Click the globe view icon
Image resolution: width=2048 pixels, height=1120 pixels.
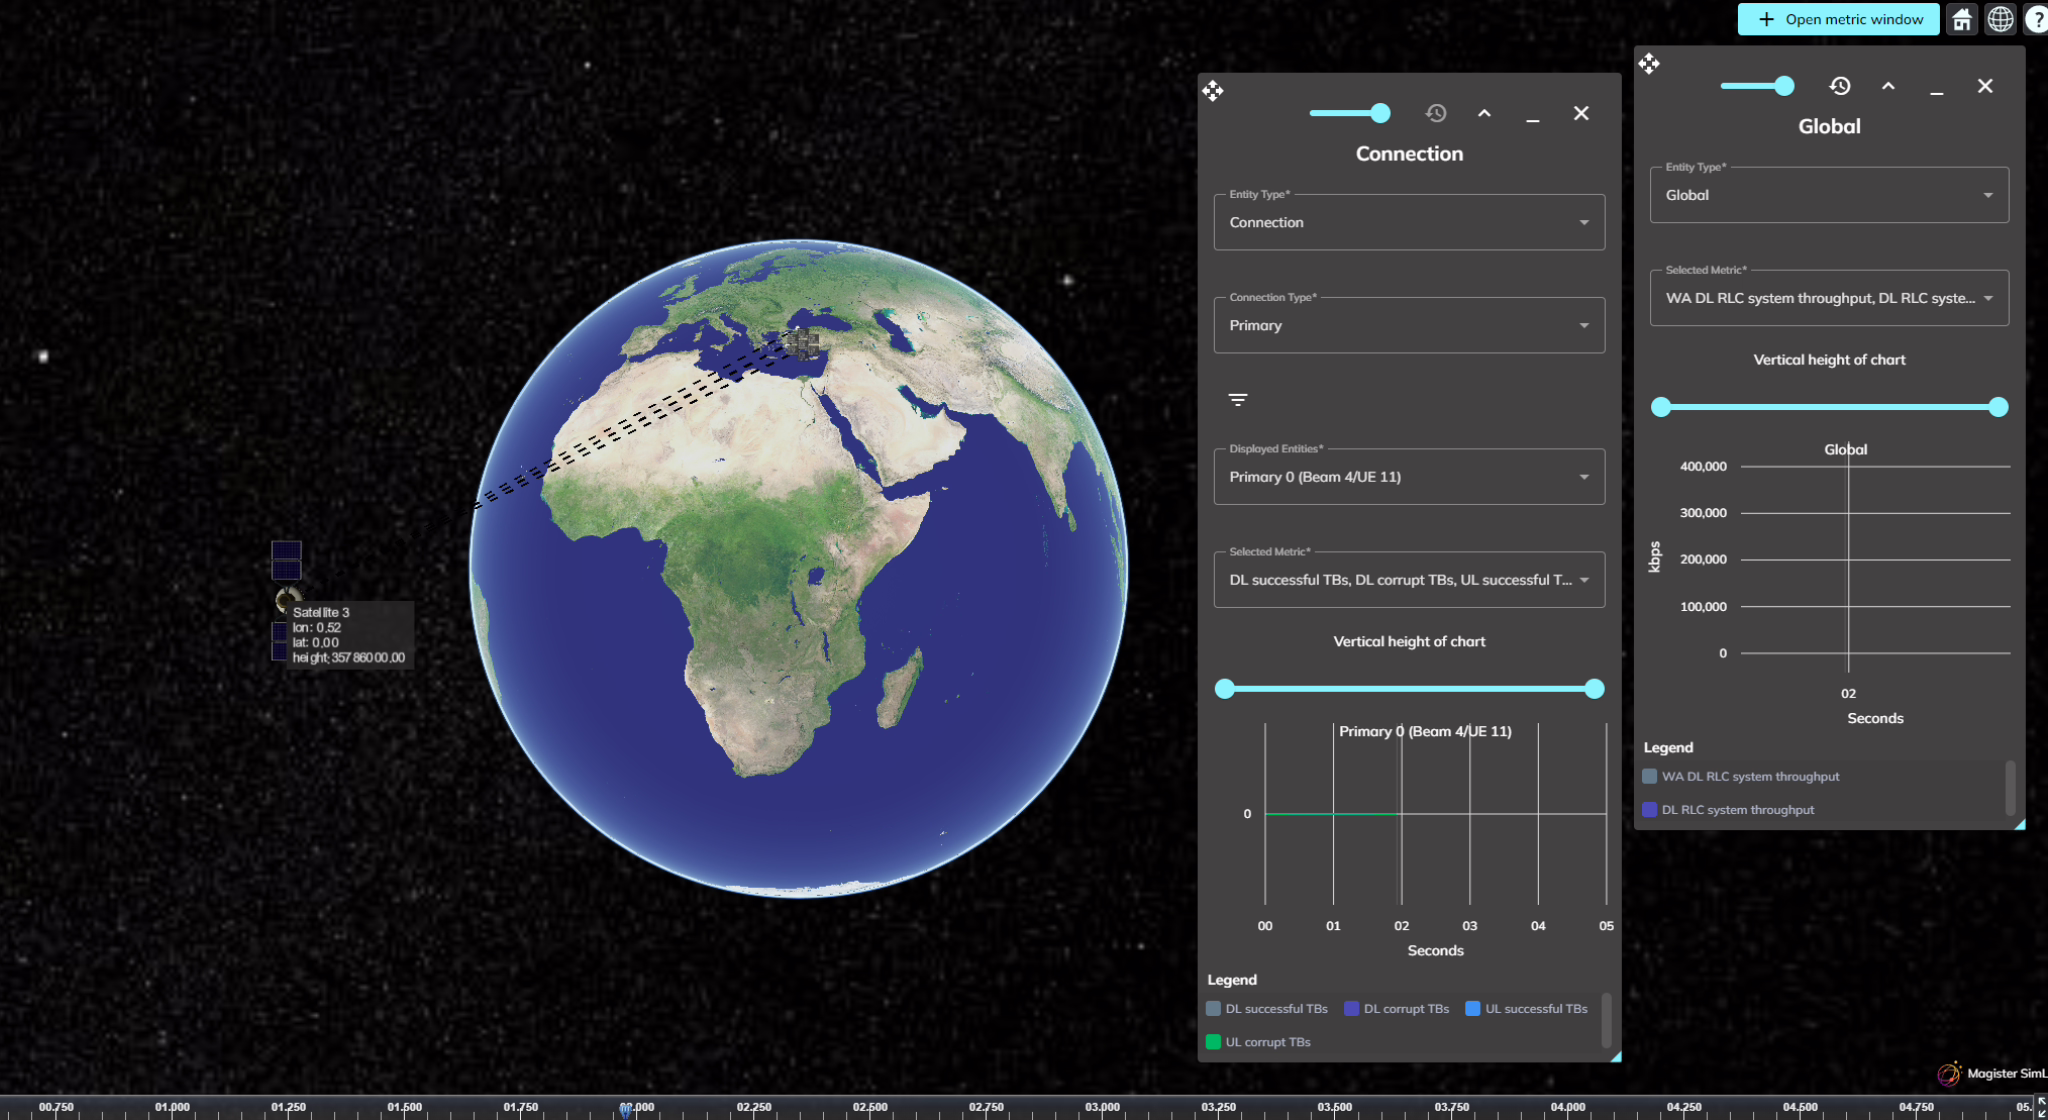pyautogui.click(x=2000, y=19)
